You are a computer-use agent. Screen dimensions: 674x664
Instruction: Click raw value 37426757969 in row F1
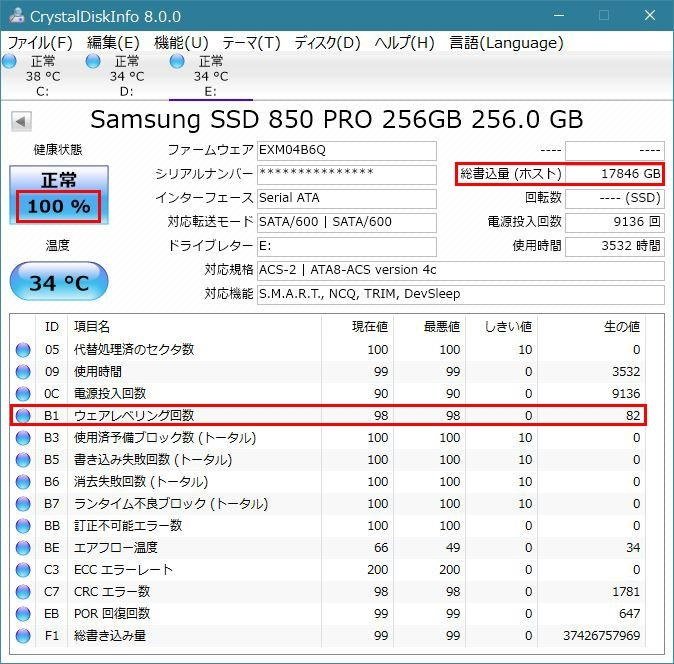(601, 636)
